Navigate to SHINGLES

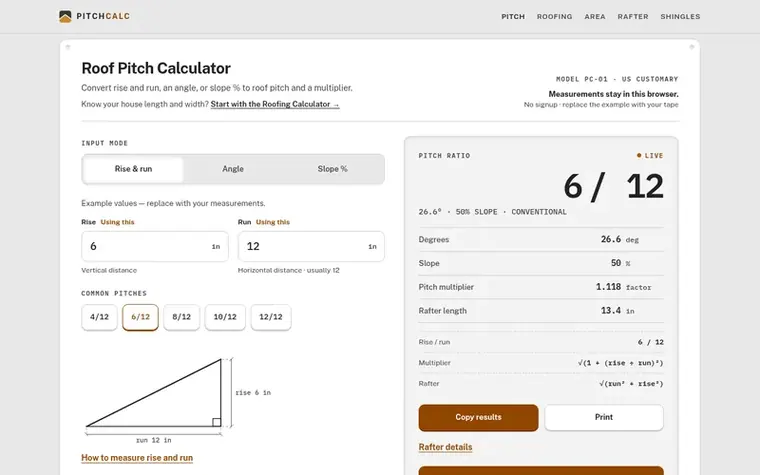680,16
